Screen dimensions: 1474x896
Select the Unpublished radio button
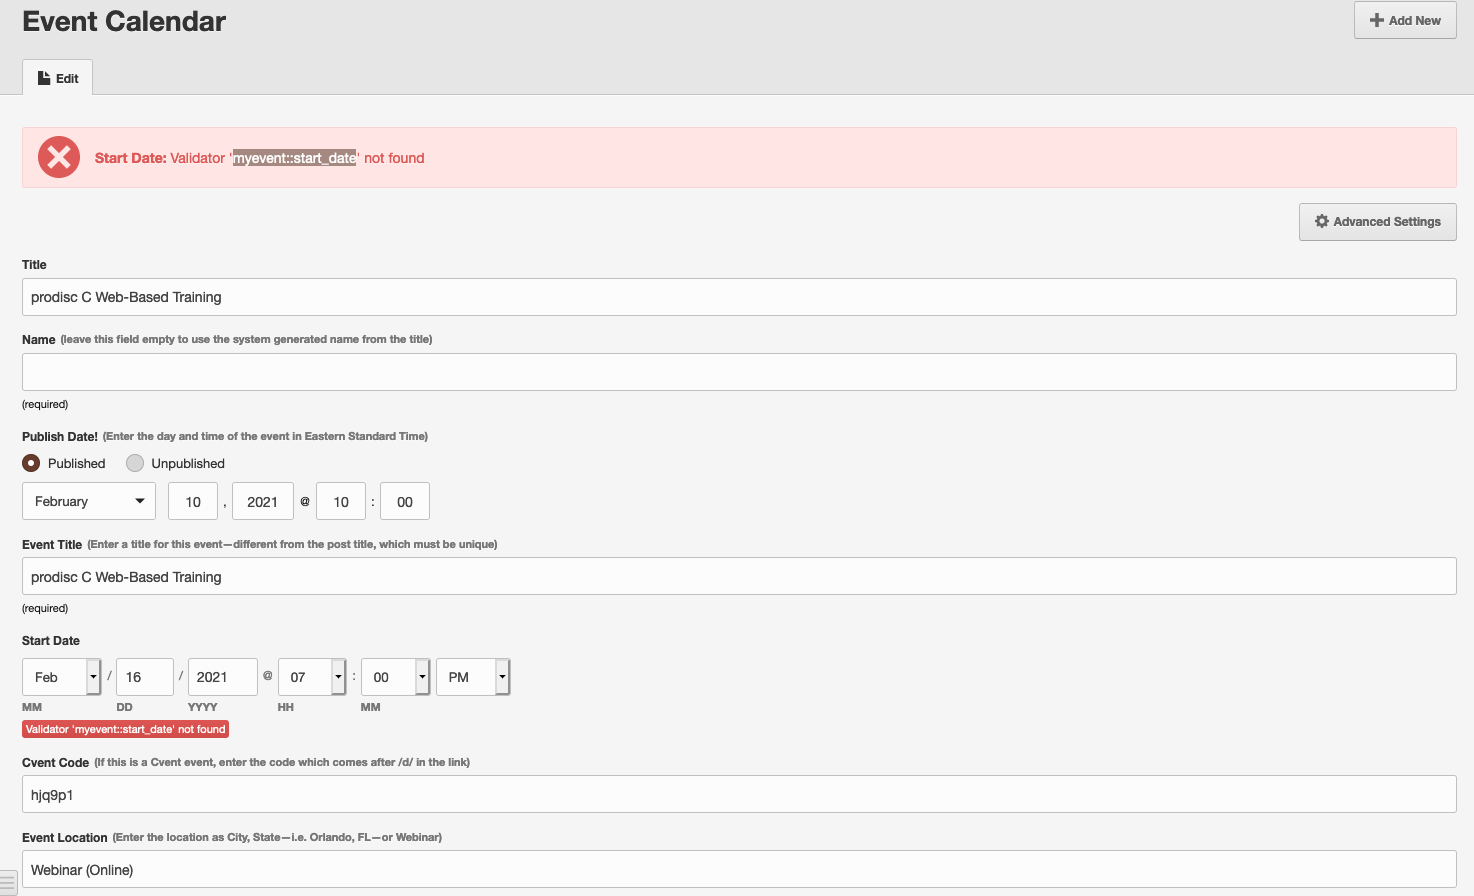coord(135,463)
